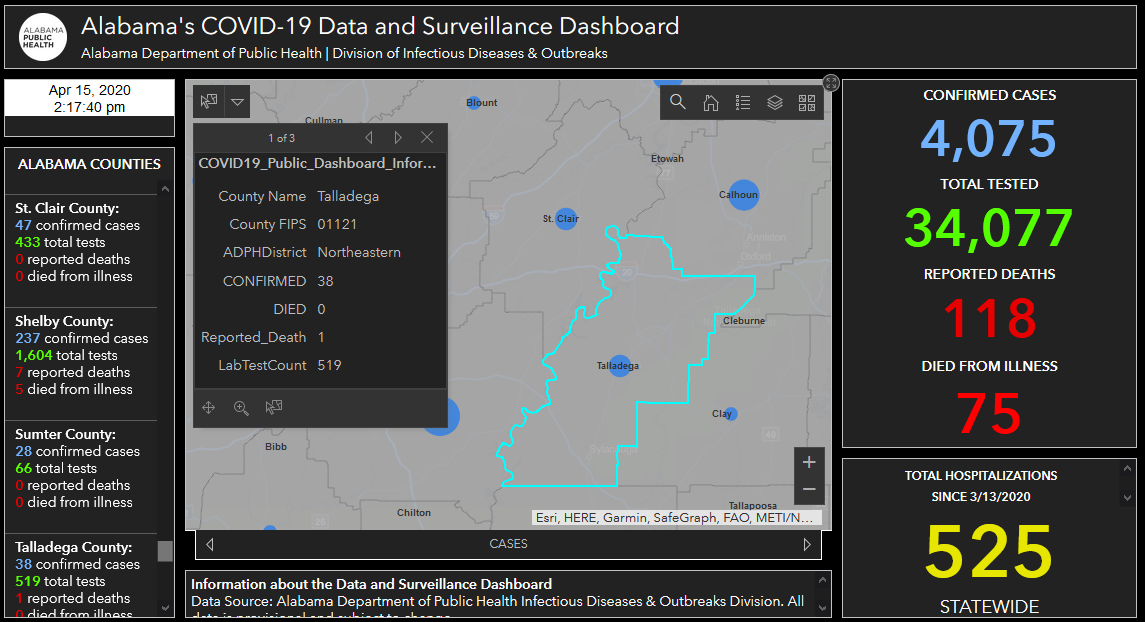This screenshot has height=622, width=1145.
Task: Expand the map to full screen
Action: 831,82
